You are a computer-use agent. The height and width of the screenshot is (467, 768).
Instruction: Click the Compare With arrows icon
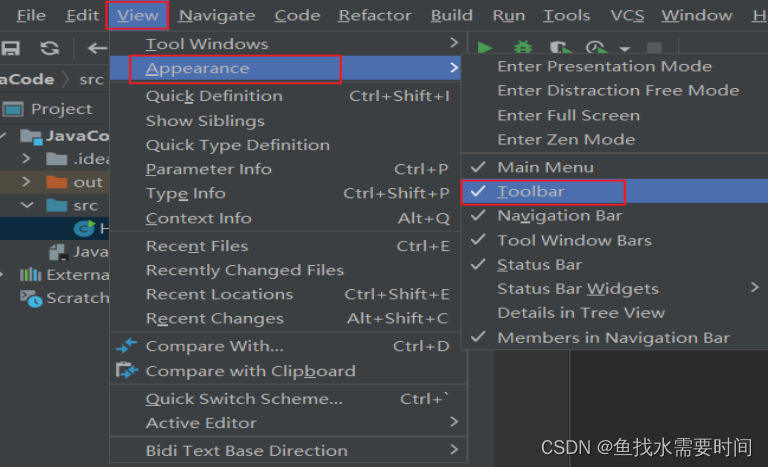(126, 346)
